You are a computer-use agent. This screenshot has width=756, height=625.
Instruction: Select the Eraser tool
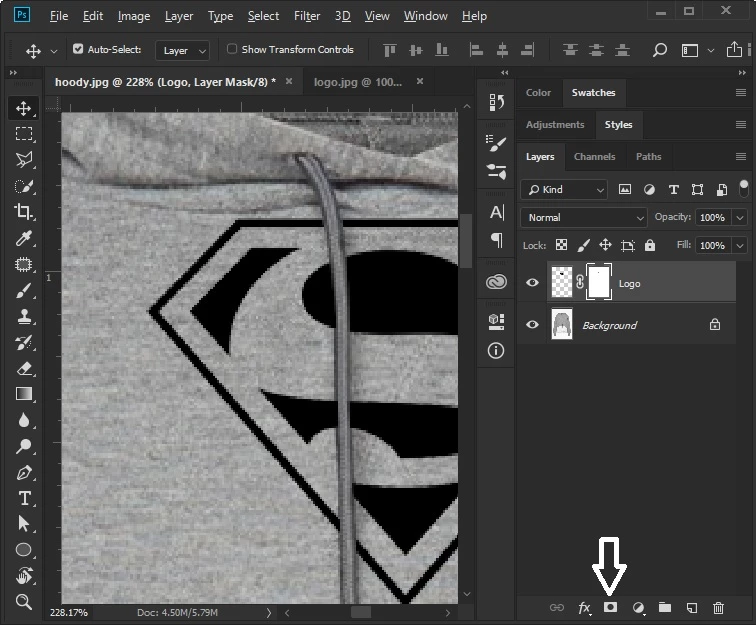pos(23,369)
